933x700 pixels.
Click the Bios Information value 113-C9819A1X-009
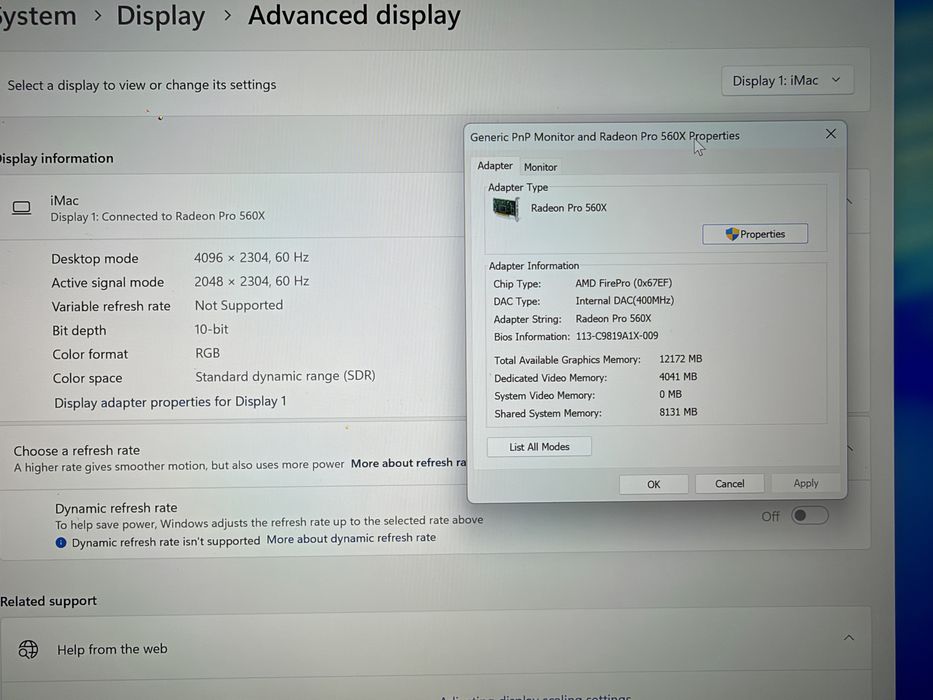617,336
